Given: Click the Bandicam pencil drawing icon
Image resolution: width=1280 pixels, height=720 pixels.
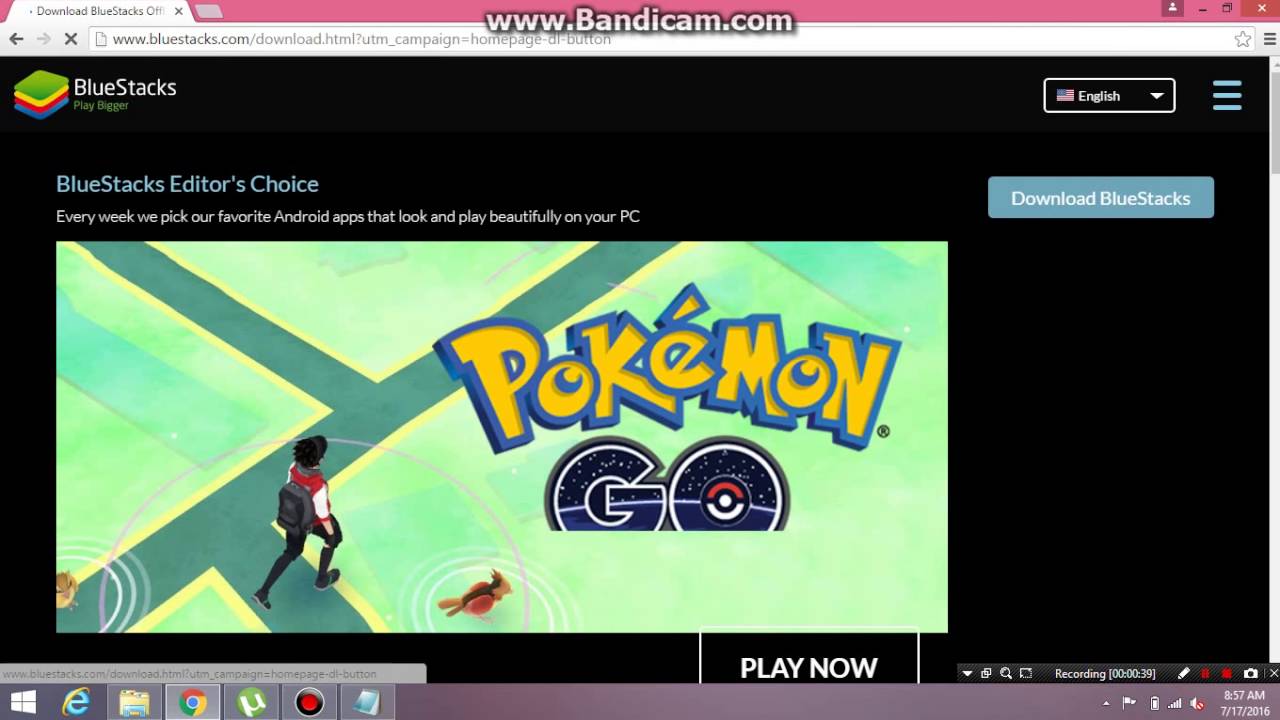Looking at the screenshot, I should pyautogui.click(x=1184, y=674).
